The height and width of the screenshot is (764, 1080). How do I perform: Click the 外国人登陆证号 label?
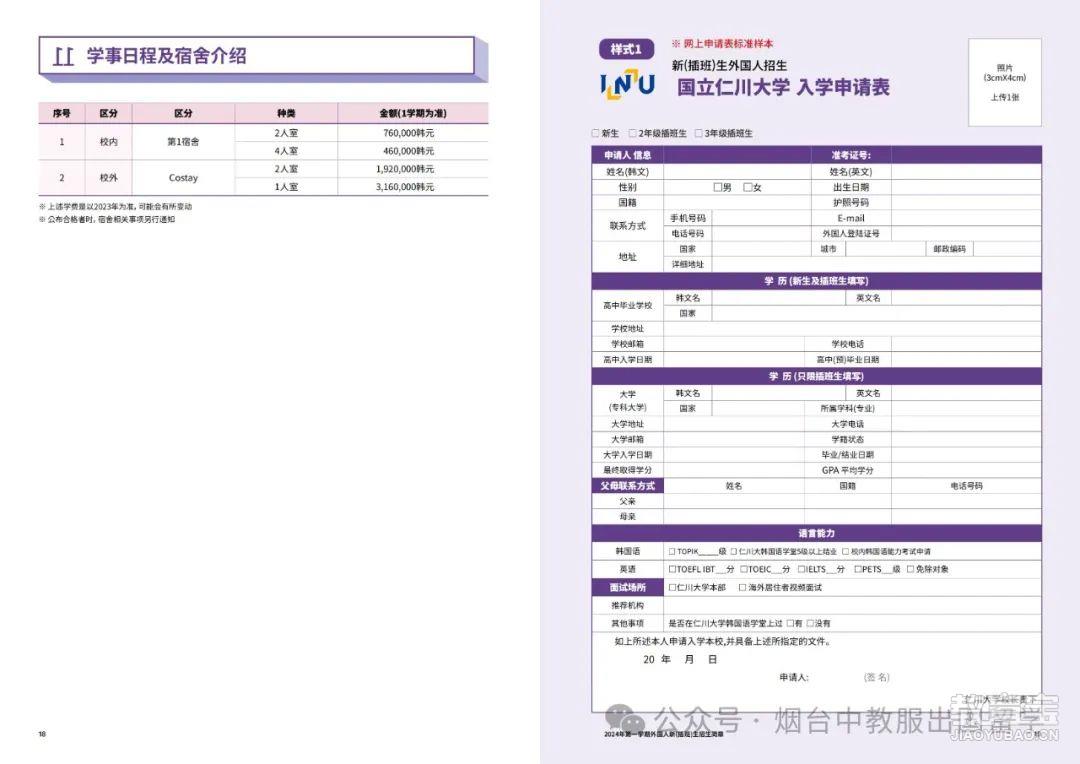851,234
